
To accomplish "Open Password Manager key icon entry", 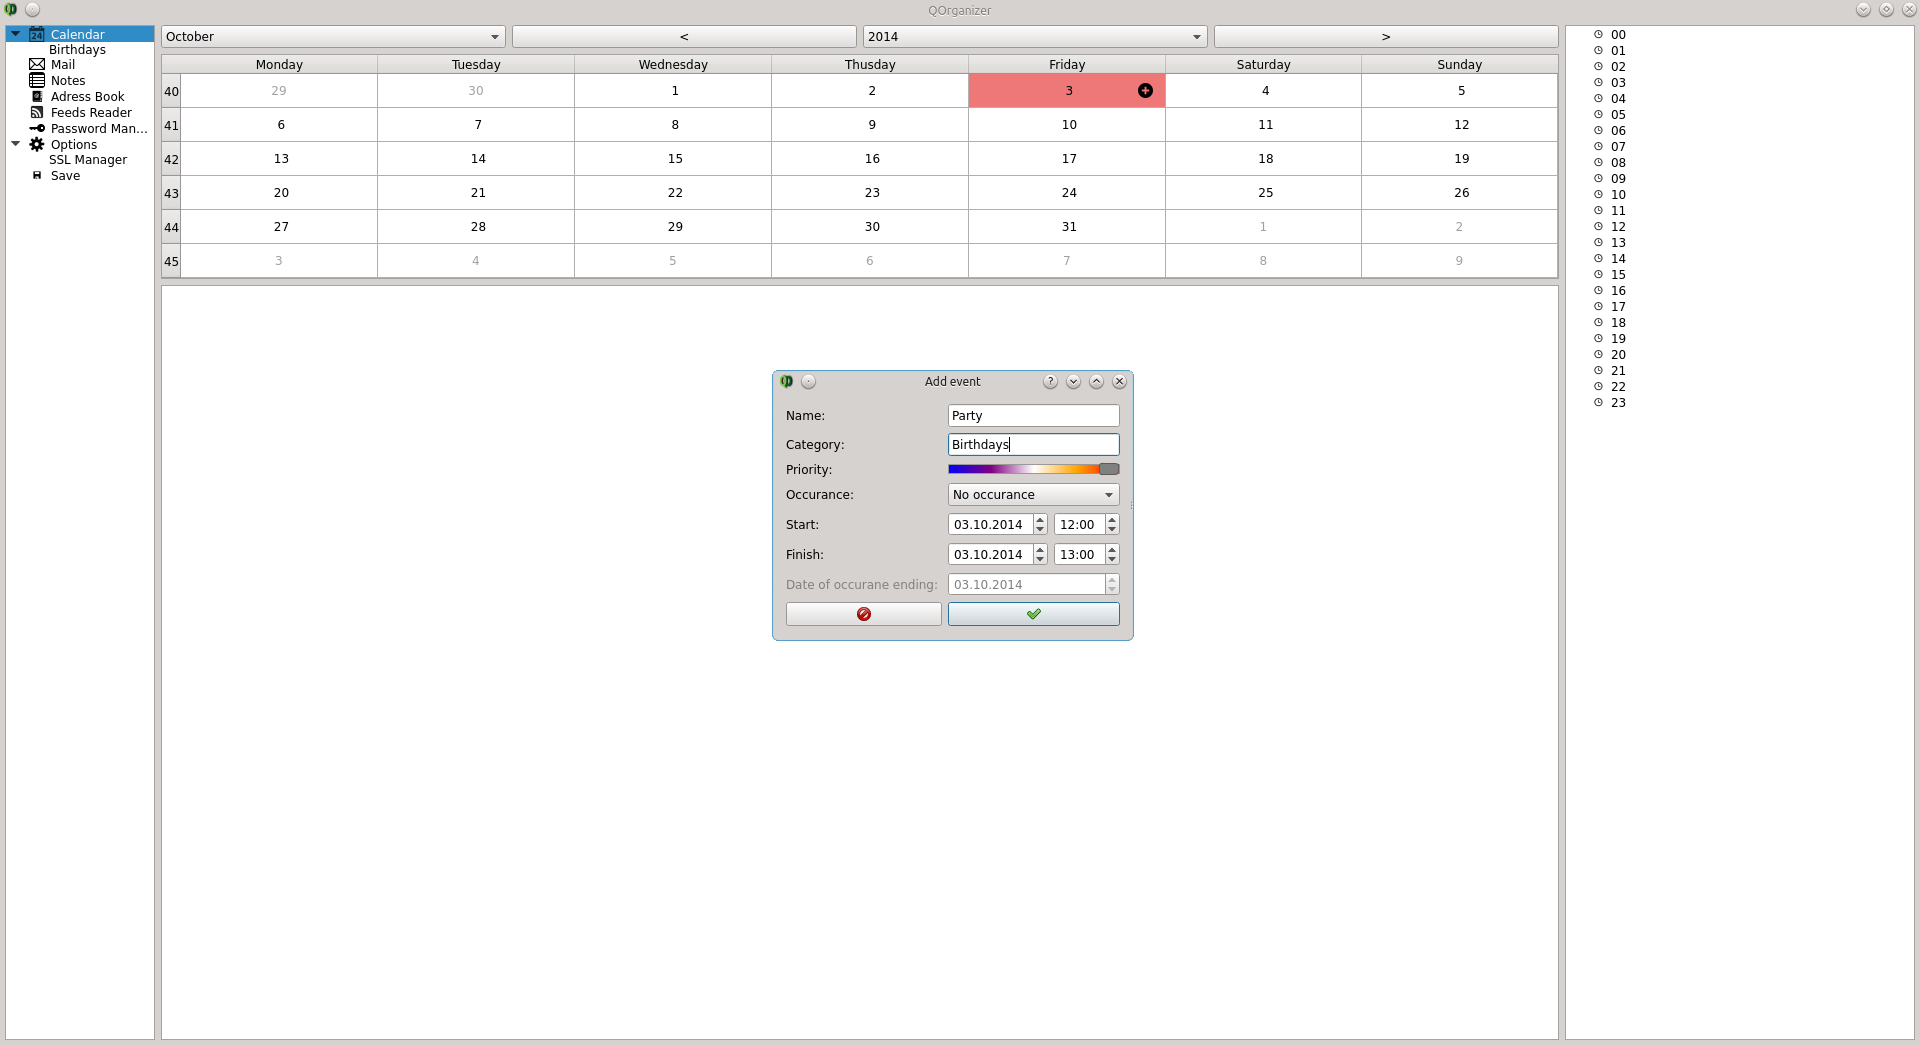I will (x=37, y=129).
